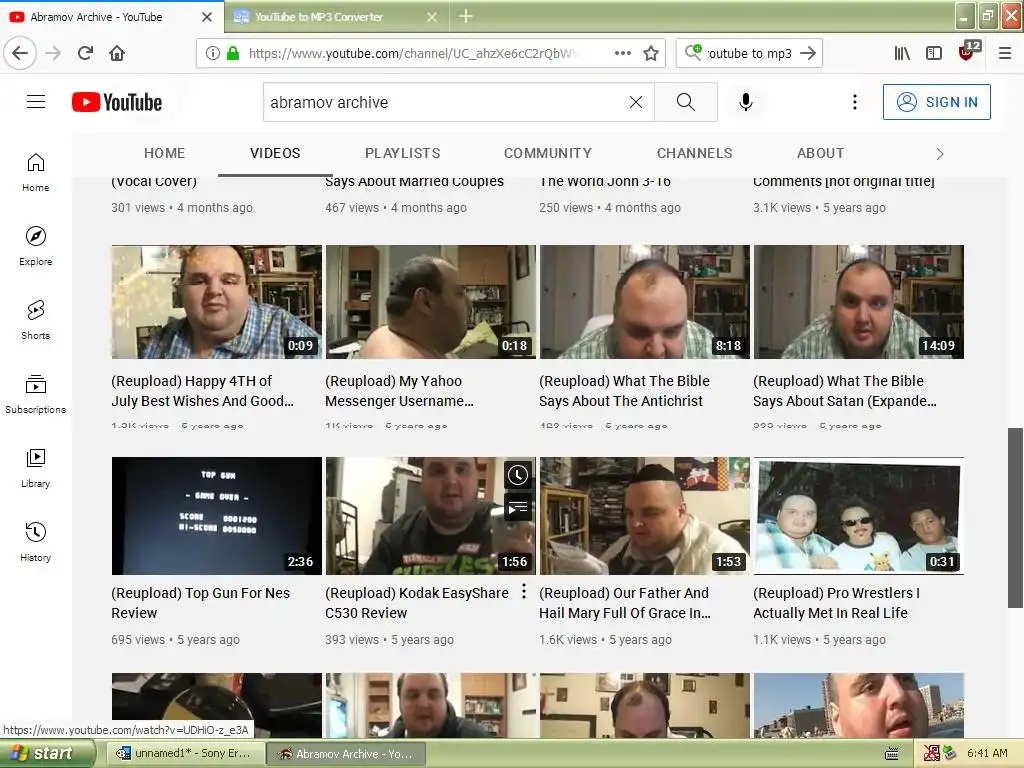Click the browser search box

pos(751,54)
